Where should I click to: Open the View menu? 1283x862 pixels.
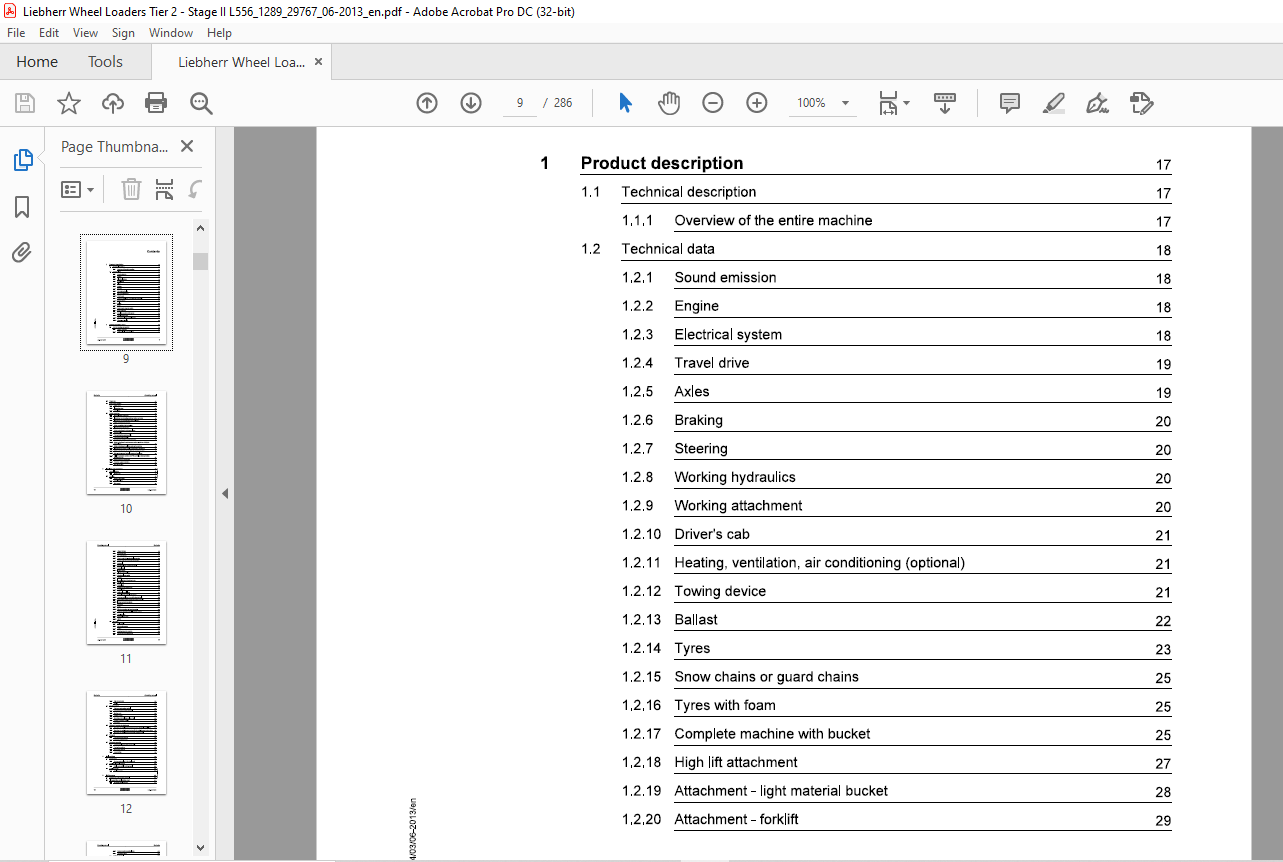[x=85, y=33]
